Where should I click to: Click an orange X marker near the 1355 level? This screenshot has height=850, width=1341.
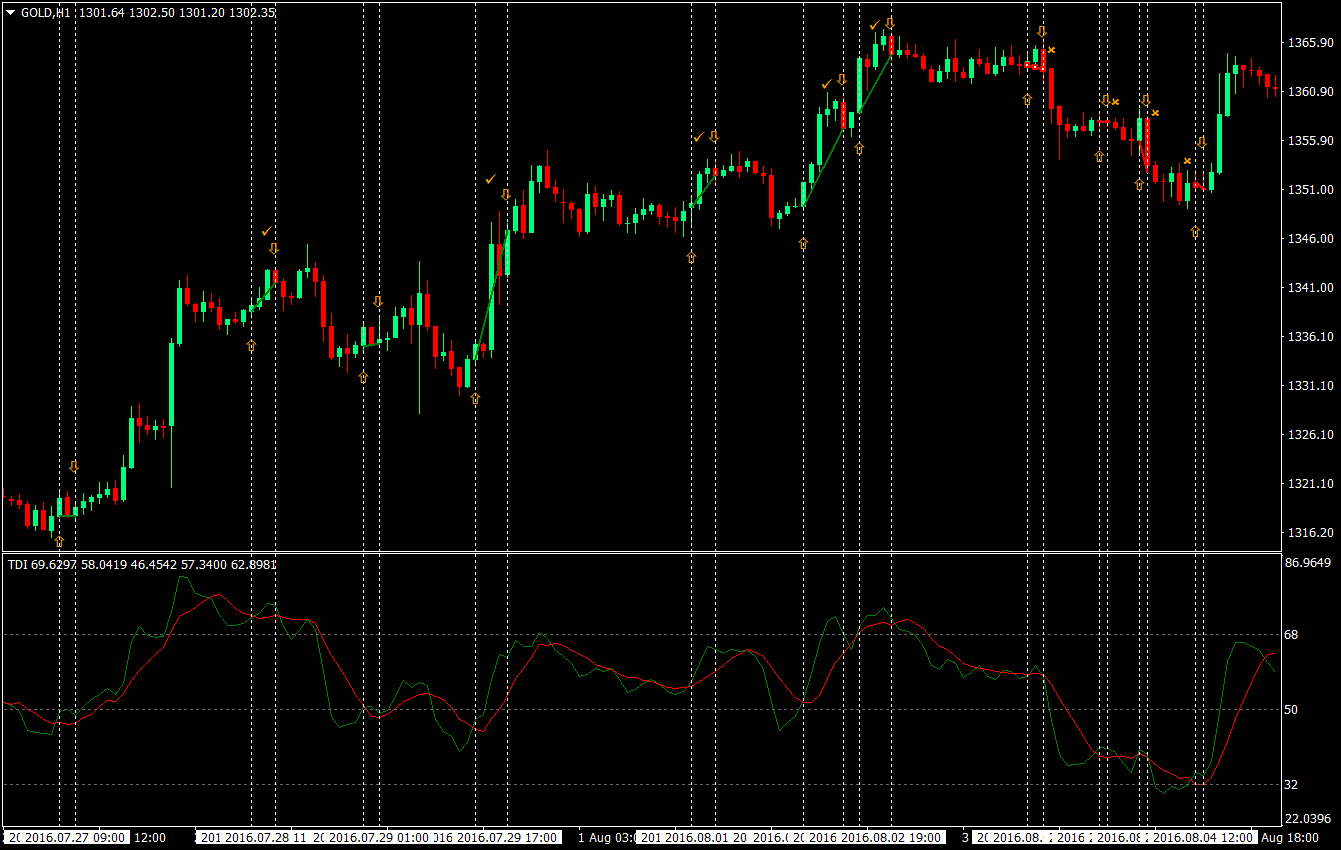pos(1116,102)
